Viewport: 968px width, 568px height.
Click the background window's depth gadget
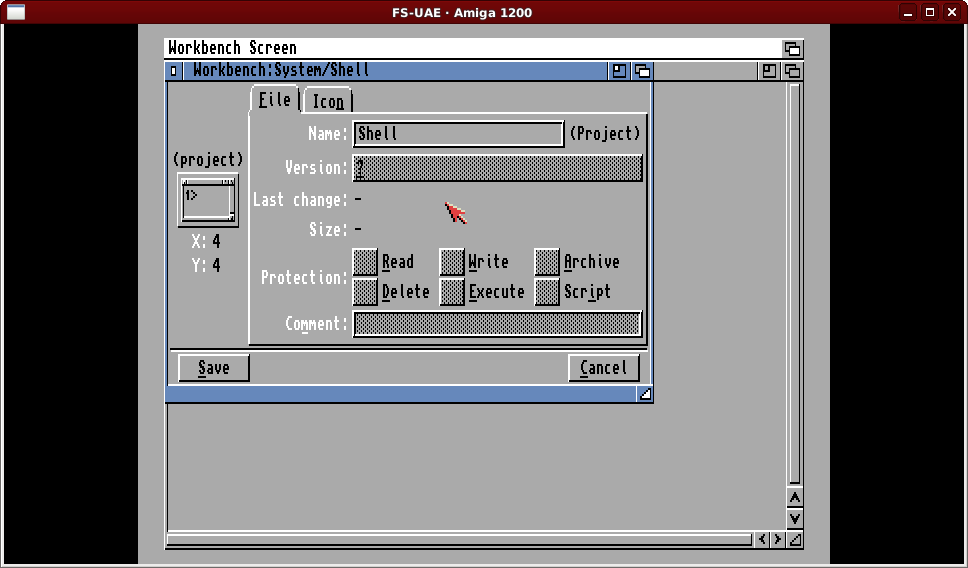pos(793,71)
